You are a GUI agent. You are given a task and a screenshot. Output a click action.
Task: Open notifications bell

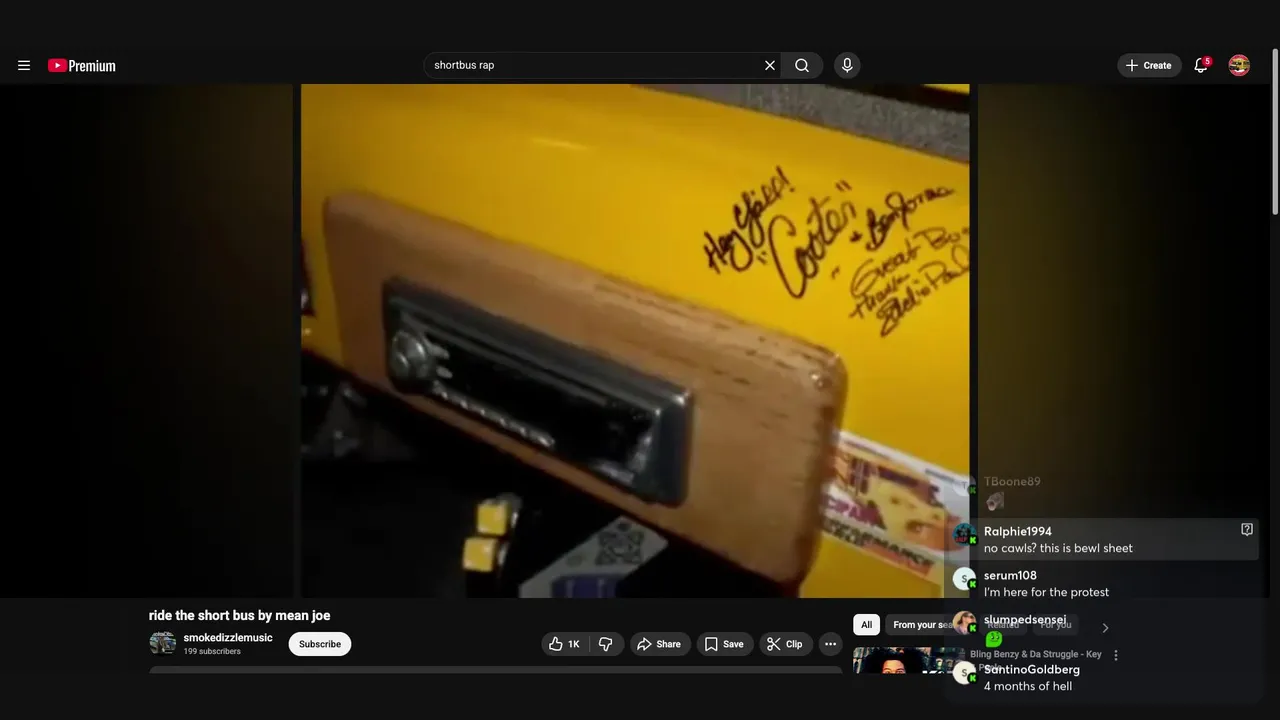click(1201, 65)
